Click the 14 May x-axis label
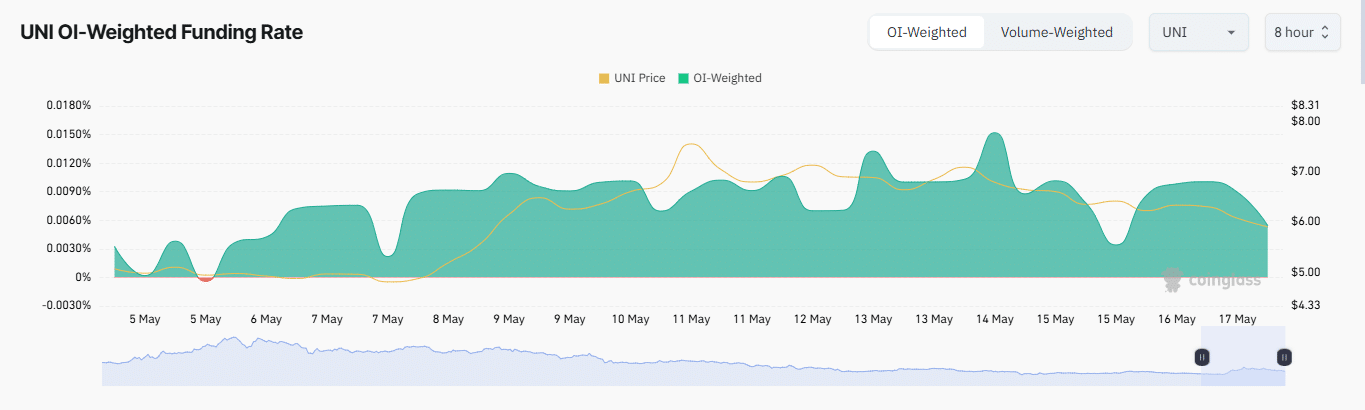 coord(994,319)
